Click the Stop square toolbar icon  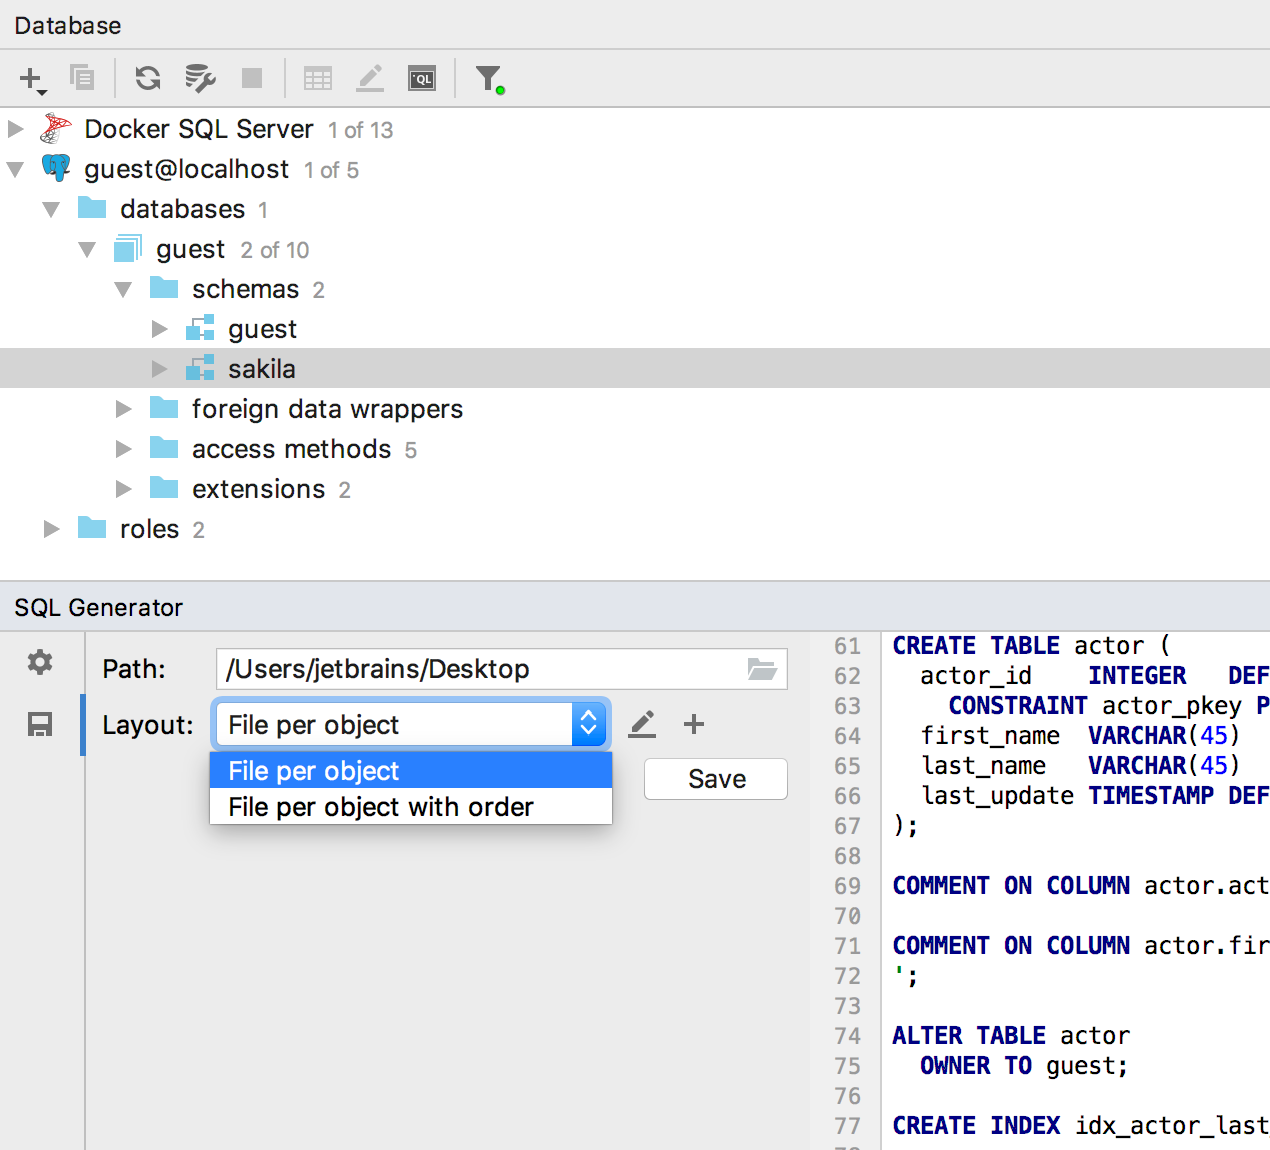pyautogui.click(x=252, y=78)
